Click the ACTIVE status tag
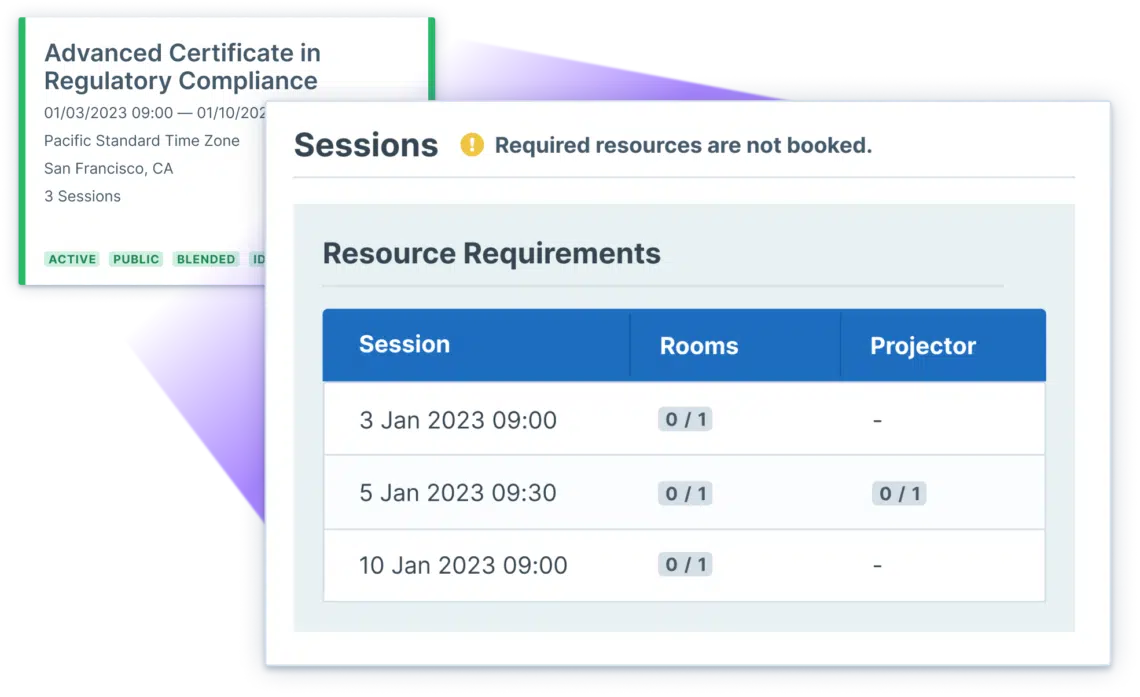 click(72, 259)
